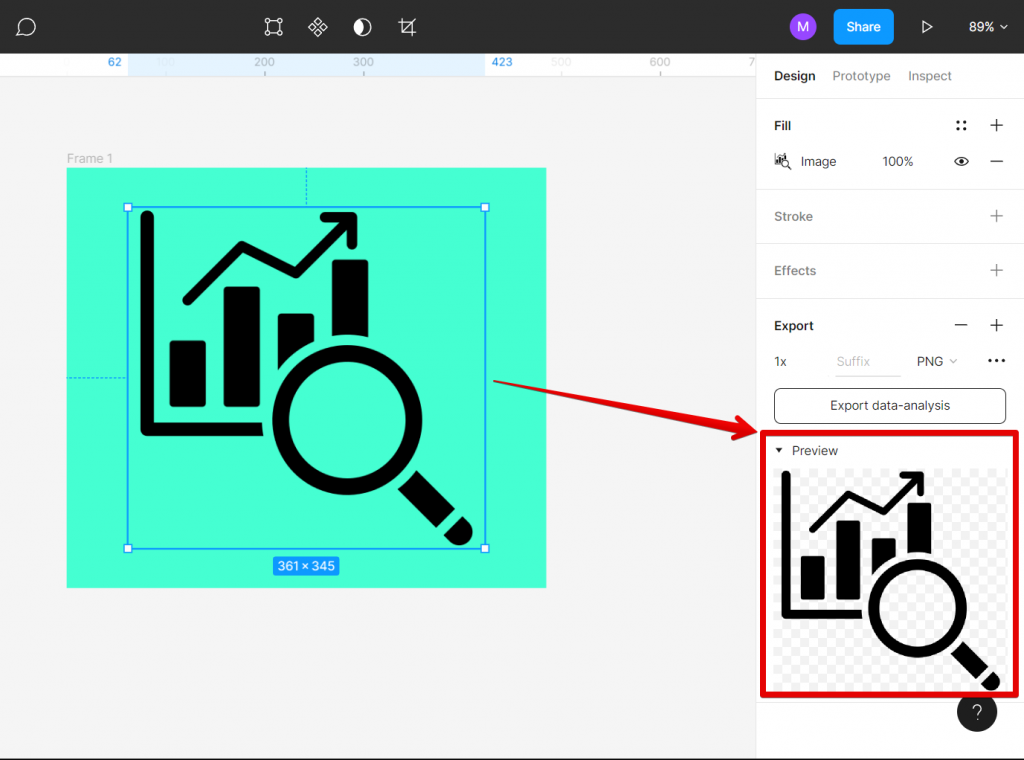Viewport: 1024px width, 760px height.
Task: Click the Export data-analysis button
Action: pyautogui.click(x=889, y=406)
